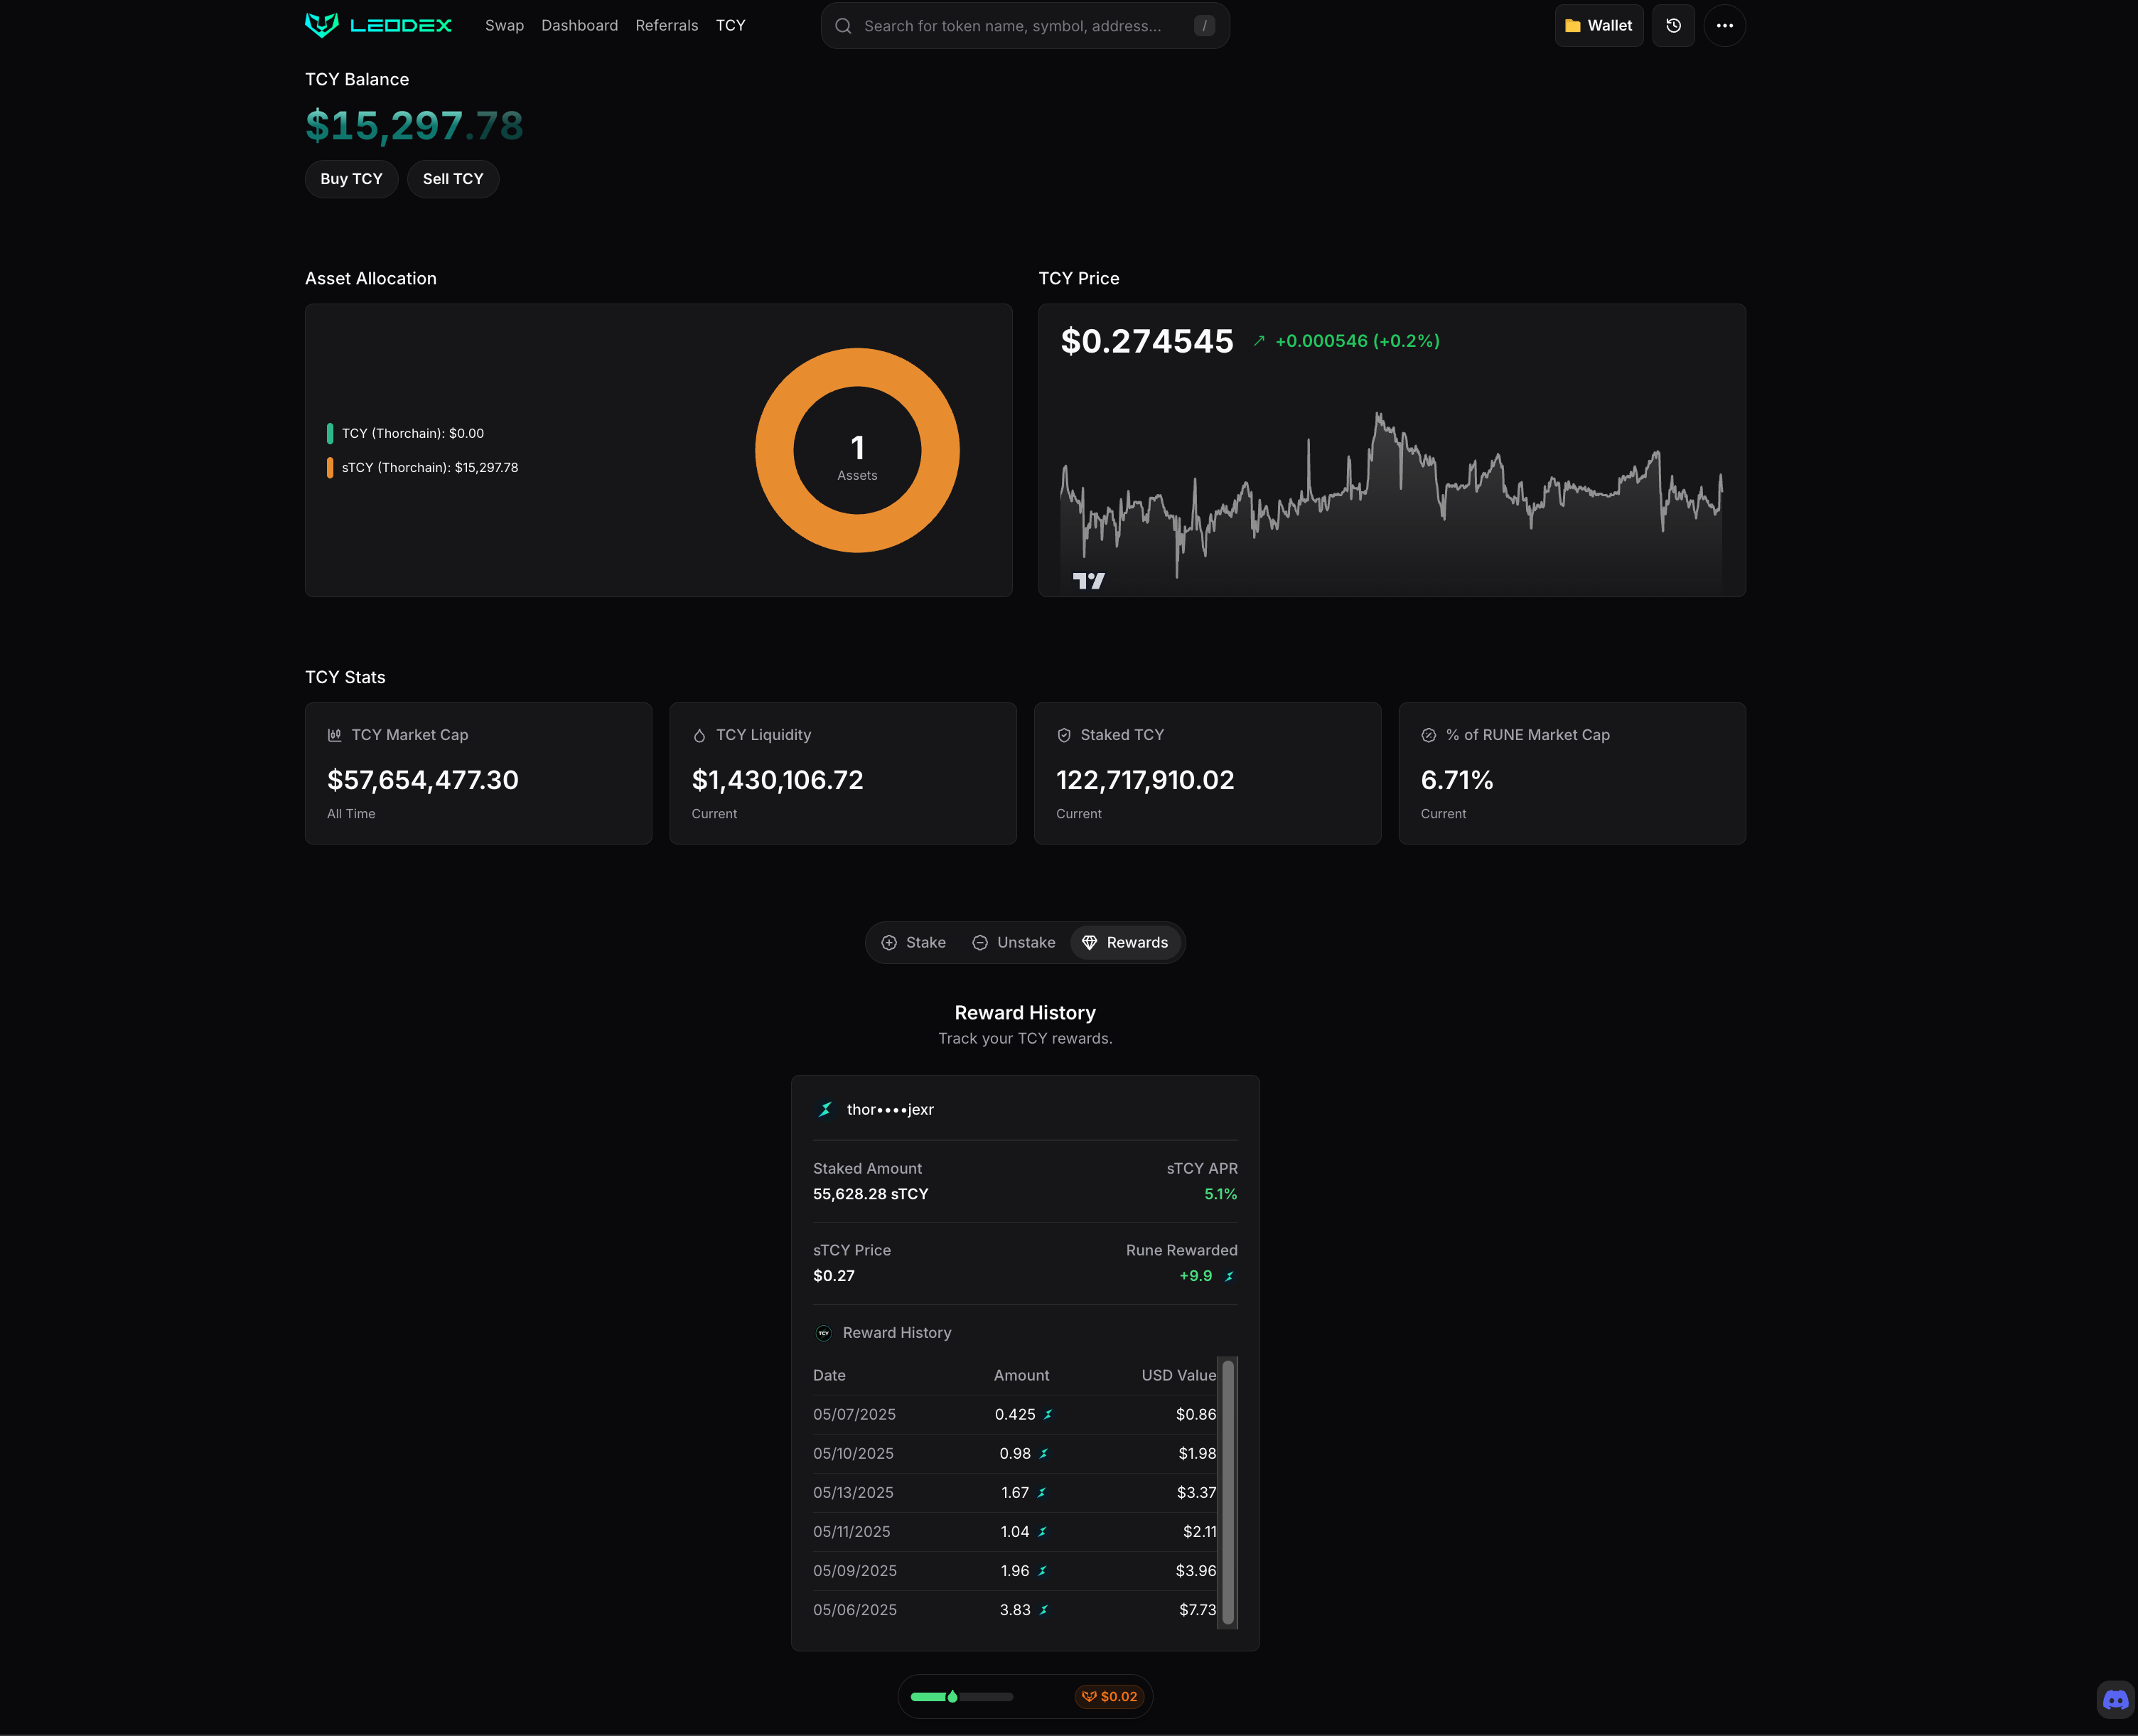This screenshot has height=1736, width=2138.
Task: Click sTCY (Thorchain): $15,297.78 legend
Action: pyautogui.click(x=430, y=467)
